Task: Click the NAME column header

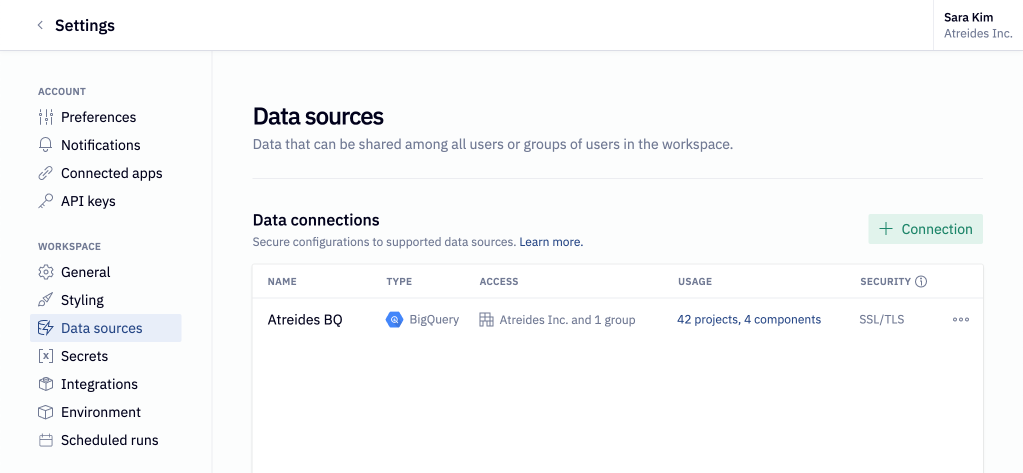Action: [x=282, y=282]
